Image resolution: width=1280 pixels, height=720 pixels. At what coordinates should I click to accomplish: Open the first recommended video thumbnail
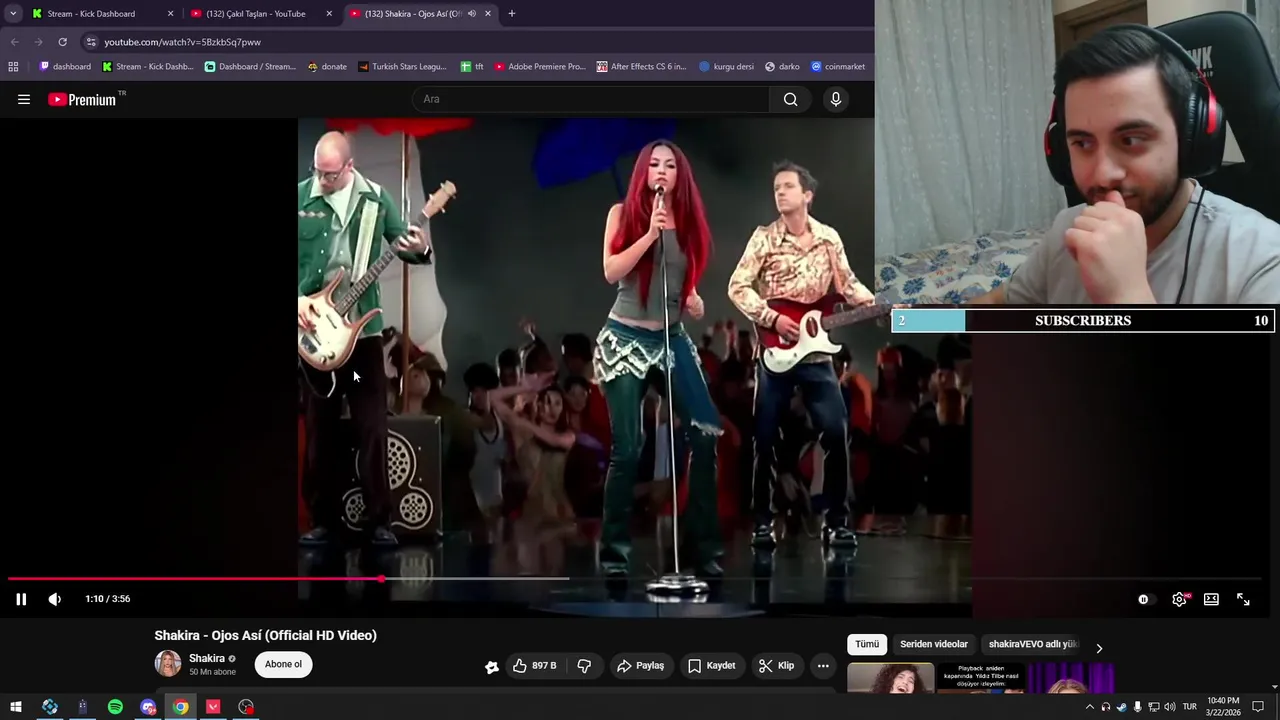pos(891,677)
